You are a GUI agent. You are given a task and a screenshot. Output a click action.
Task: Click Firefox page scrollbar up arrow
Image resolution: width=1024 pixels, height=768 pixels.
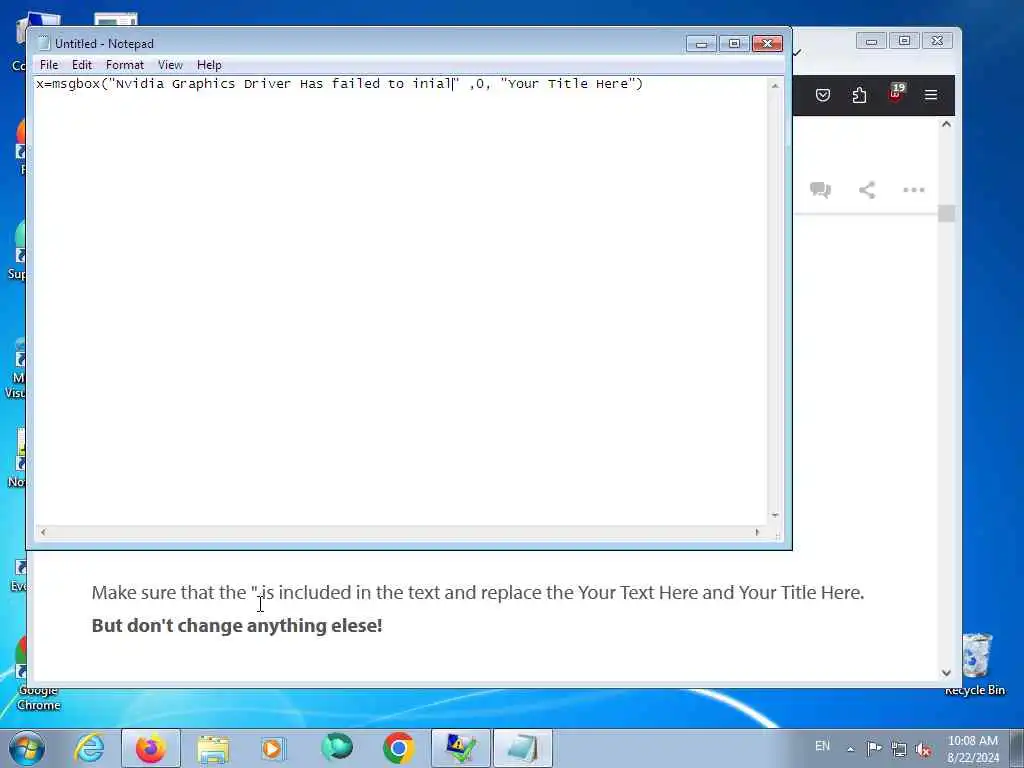tap(946, 124)
